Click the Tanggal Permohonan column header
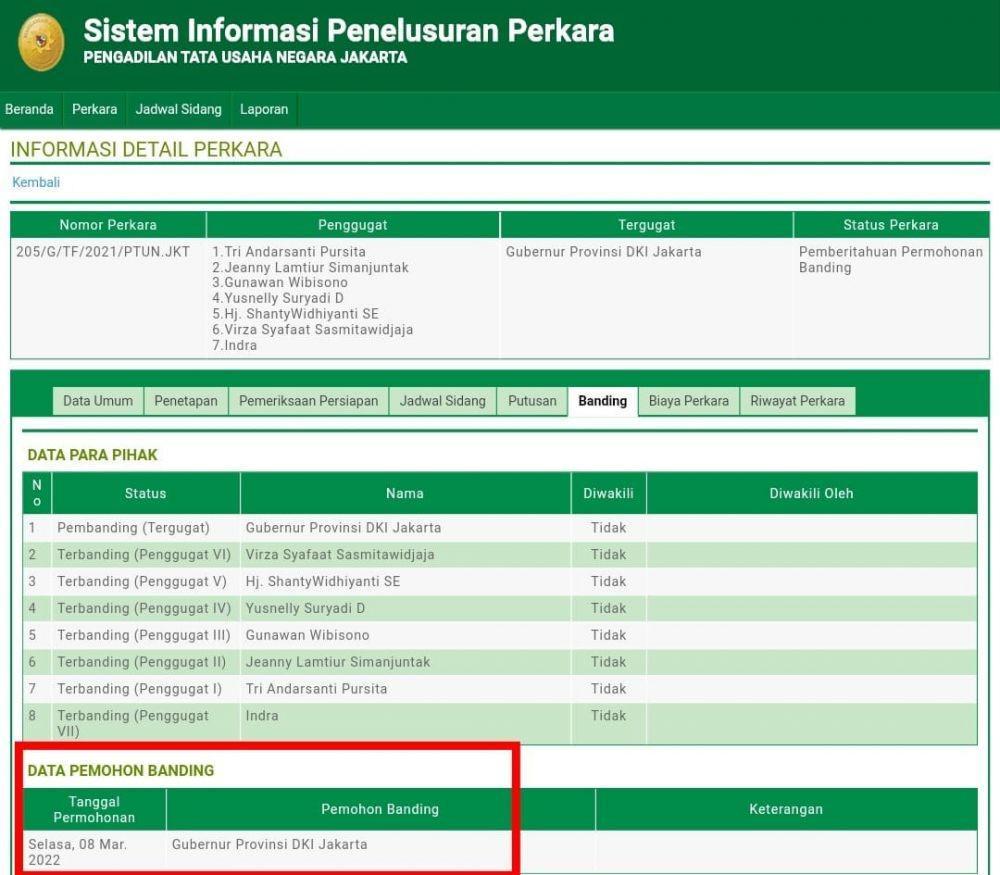 pyautogui.click(x=94, y=809)
